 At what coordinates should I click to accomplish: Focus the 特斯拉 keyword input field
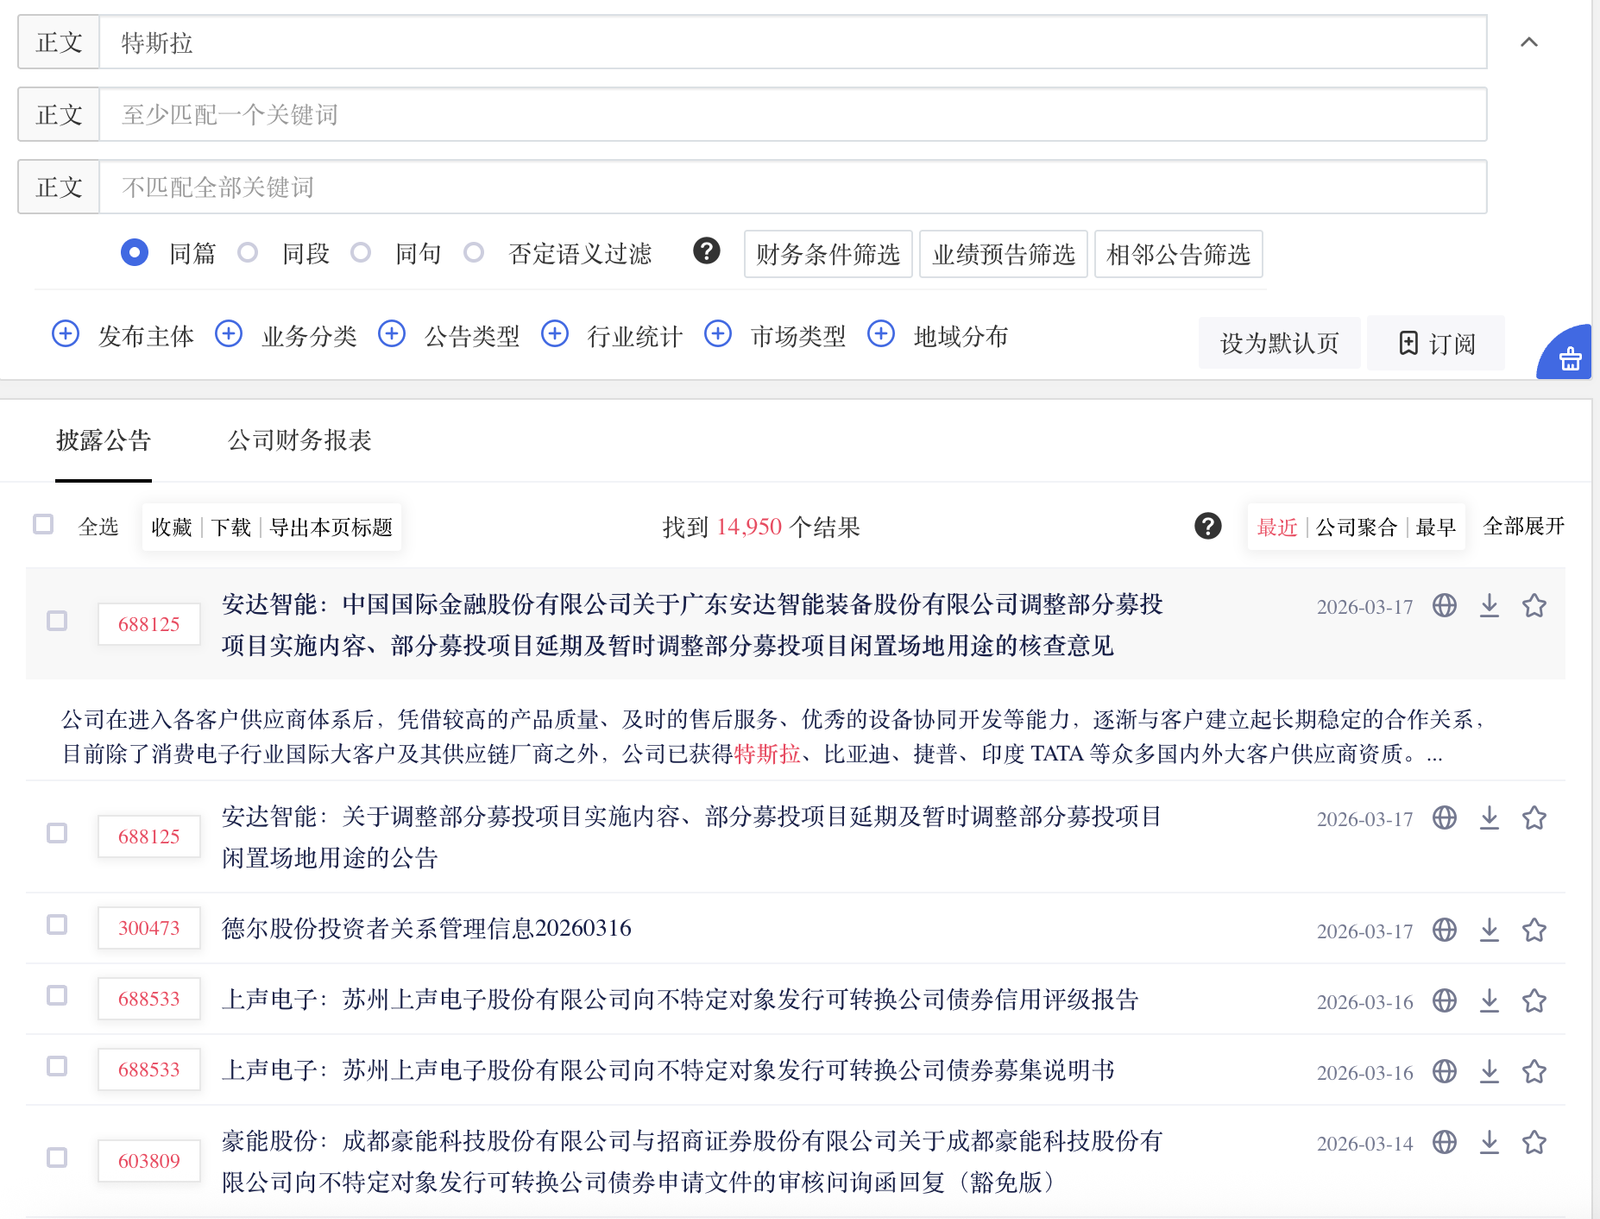(x=793, y=42)
